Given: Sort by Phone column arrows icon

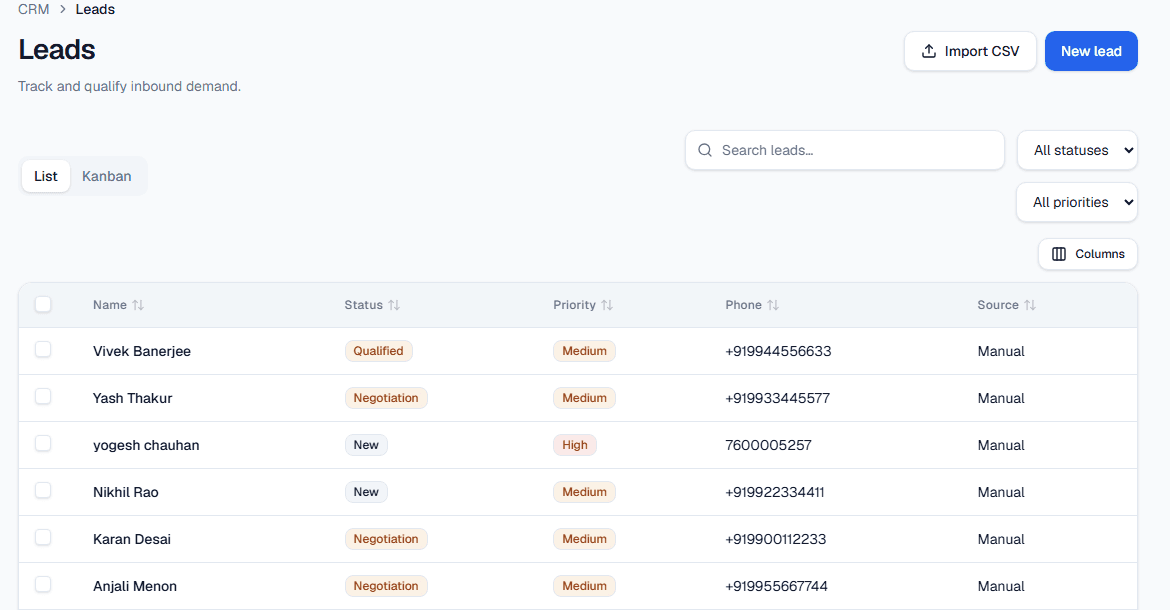Looking at the screenshot, I should point(773,305).
